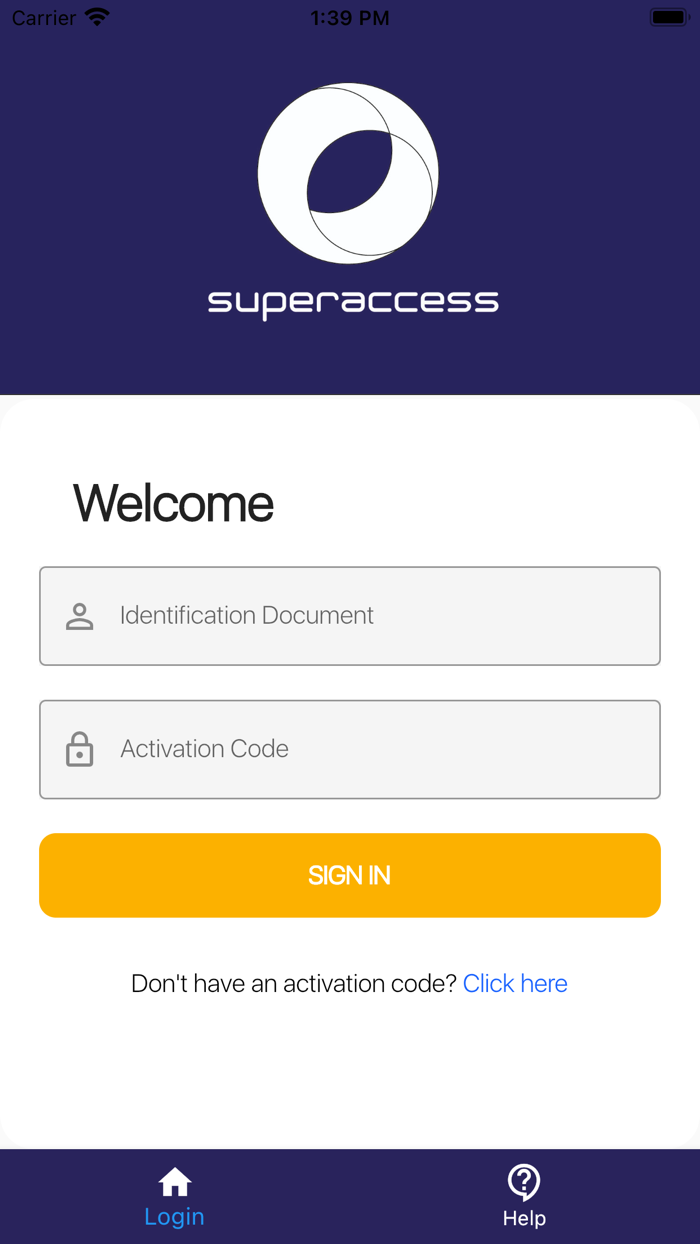Focus the Identification Document input field

pos(350,615)
